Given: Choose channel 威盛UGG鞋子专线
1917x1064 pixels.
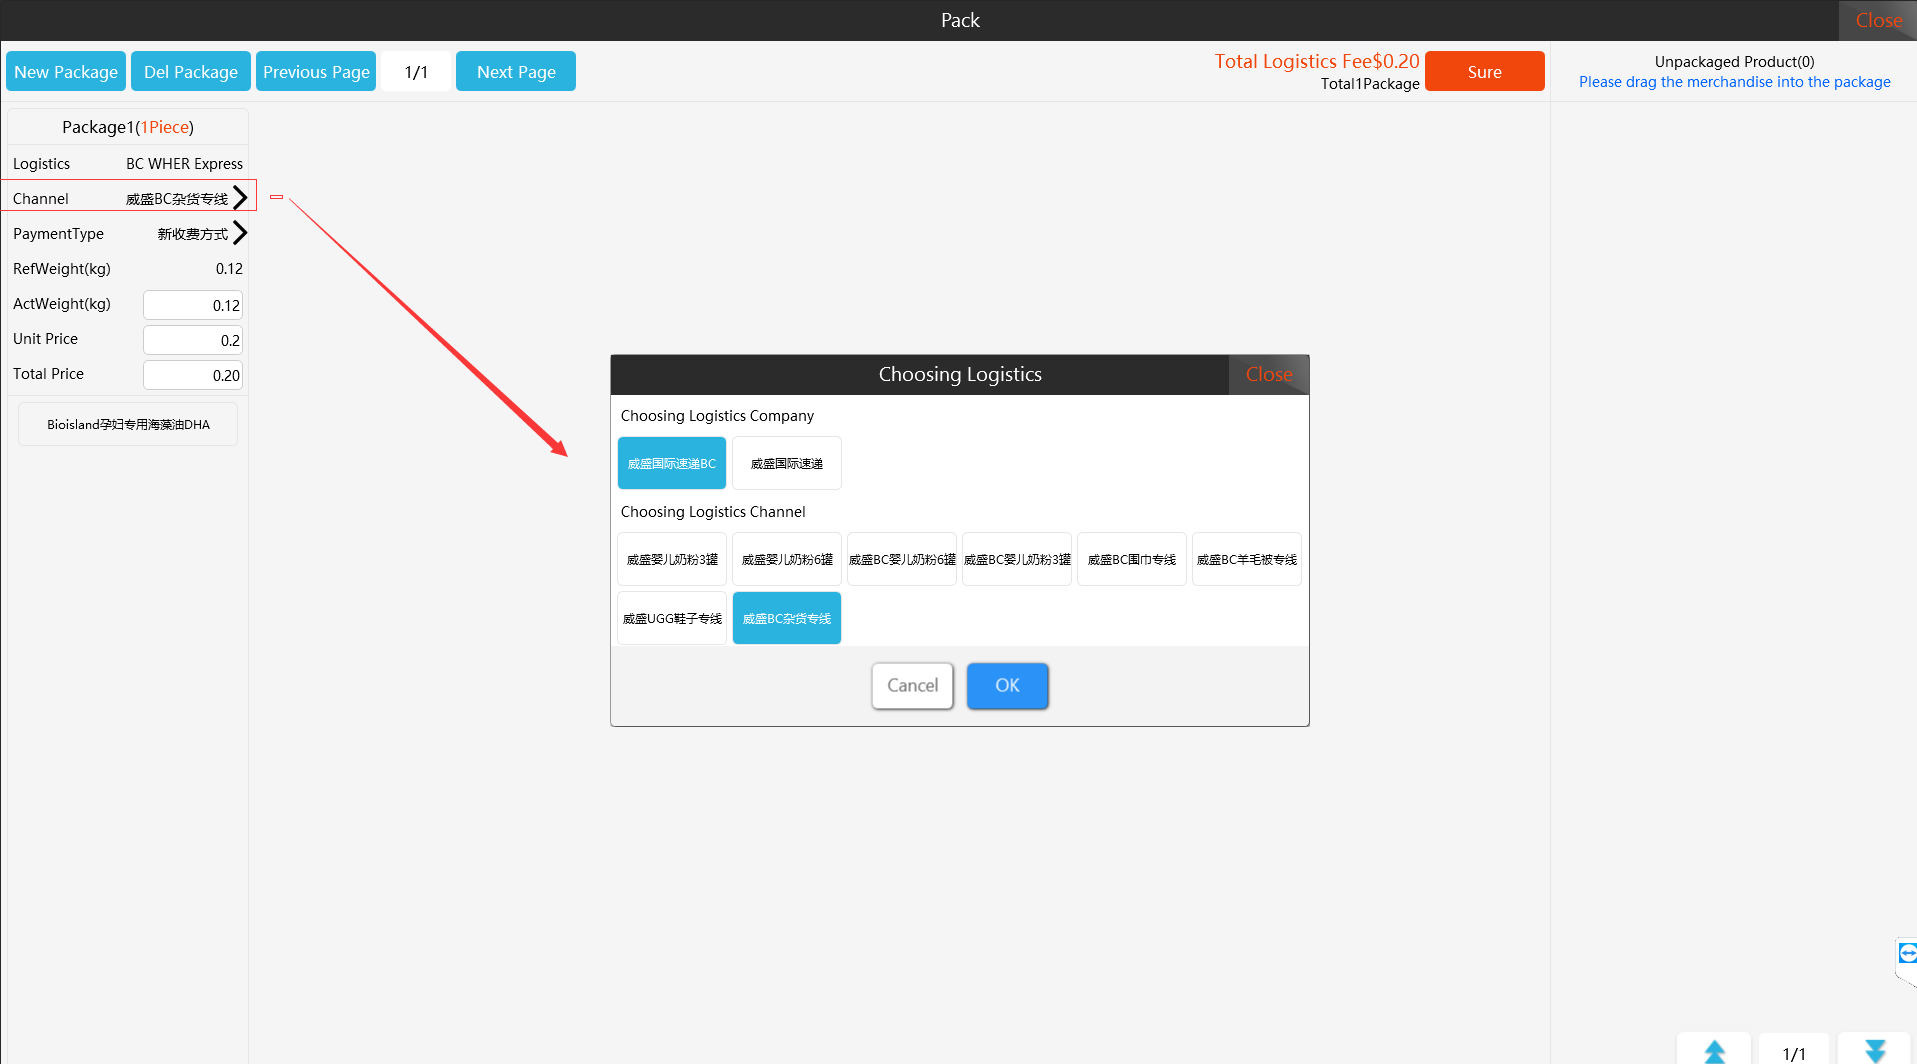Looking at the screenshot, I should pos(672,618).
